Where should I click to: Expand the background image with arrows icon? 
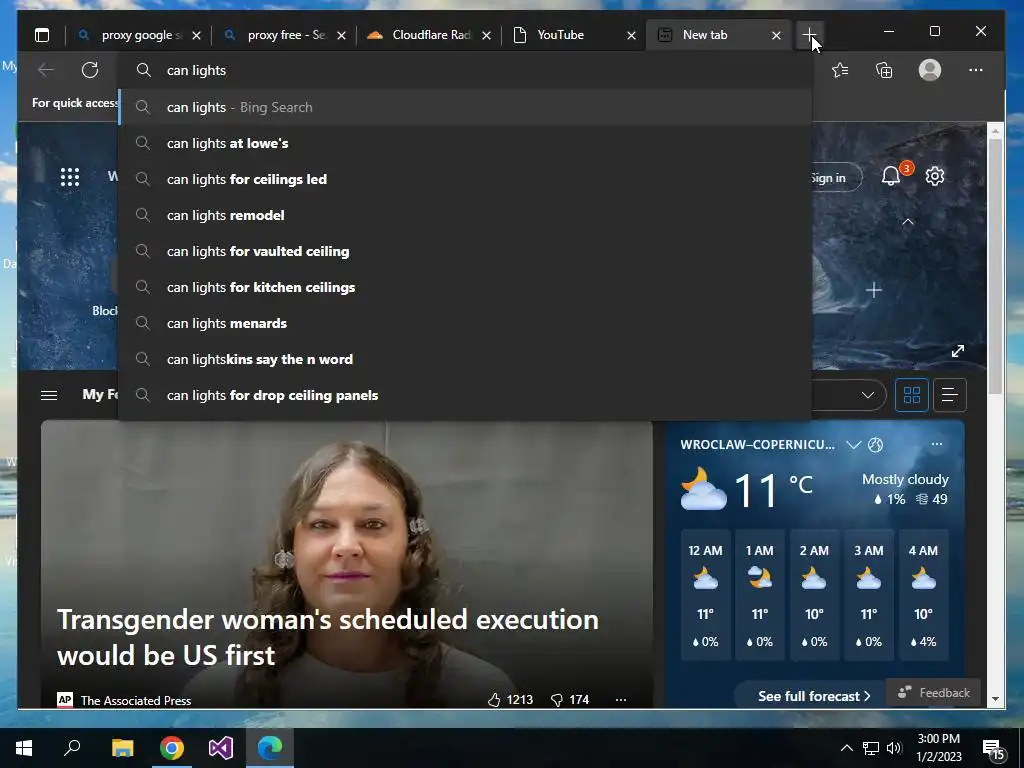(x=957, y=351)
